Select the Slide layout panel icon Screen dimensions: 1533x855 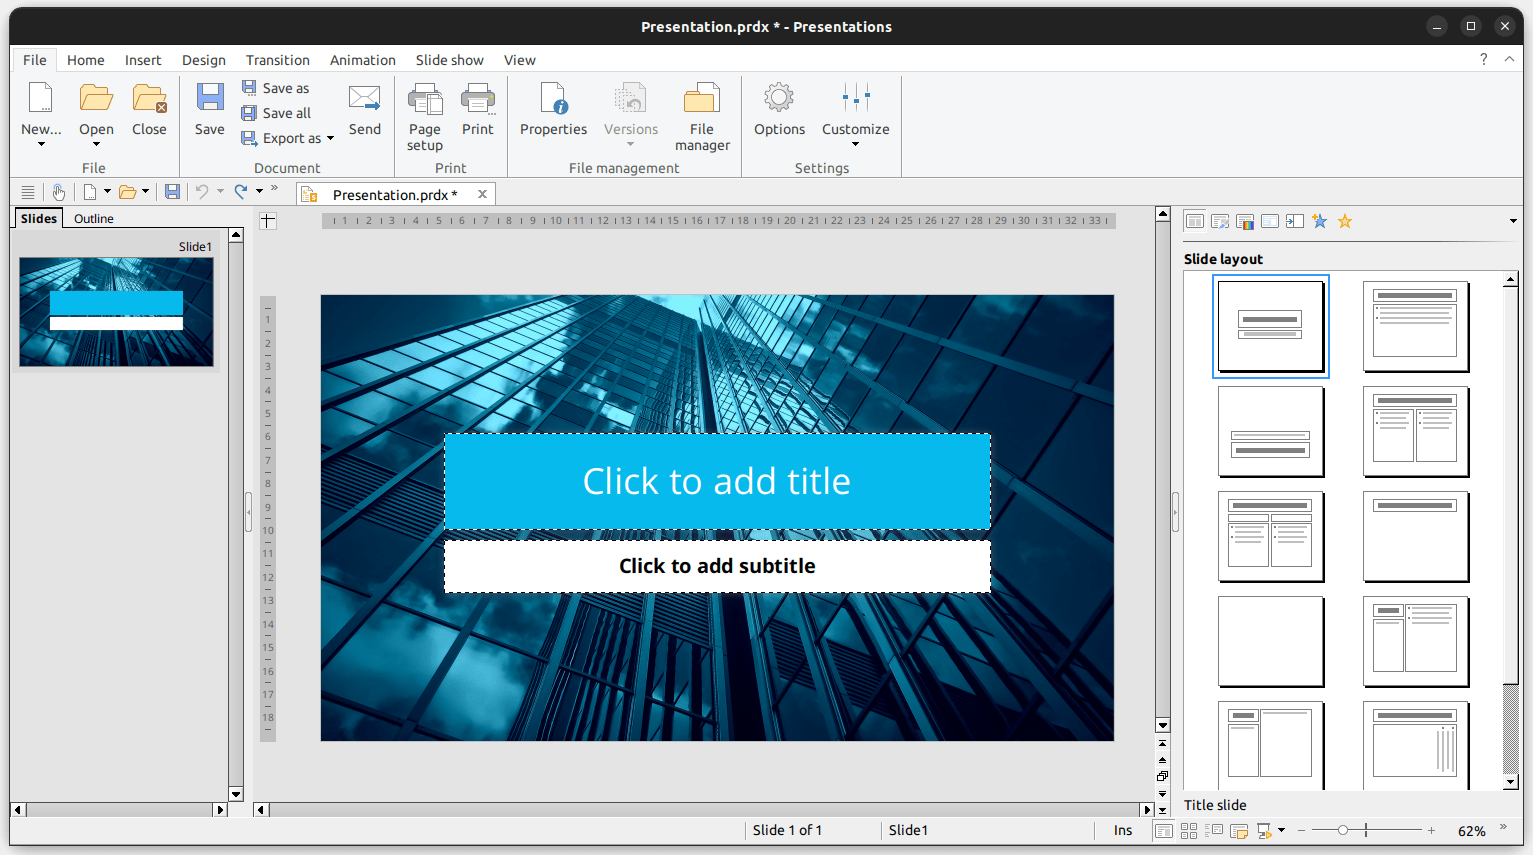[1195, 221]
